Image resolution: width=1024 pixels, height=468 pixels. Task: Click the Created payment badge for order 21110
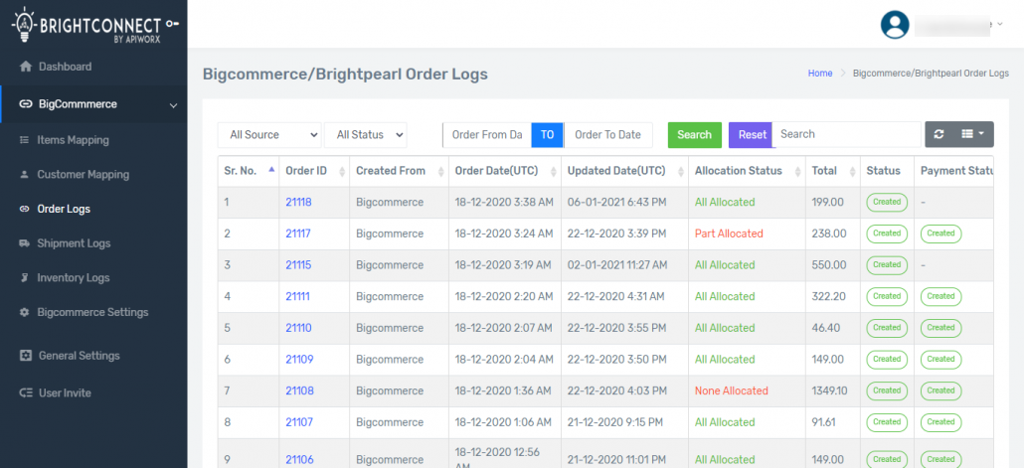941,328
